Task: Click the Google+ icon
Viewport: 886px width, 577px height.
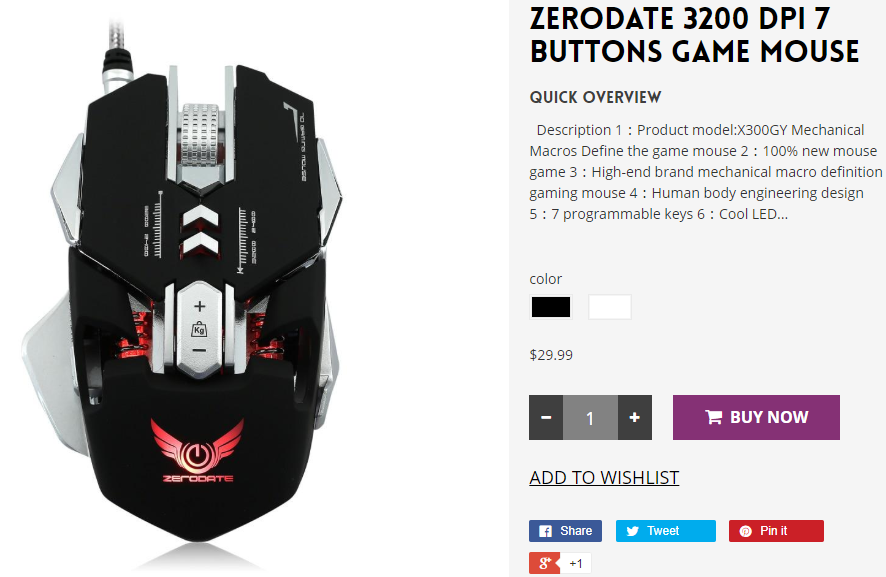Action: [545, 563]
